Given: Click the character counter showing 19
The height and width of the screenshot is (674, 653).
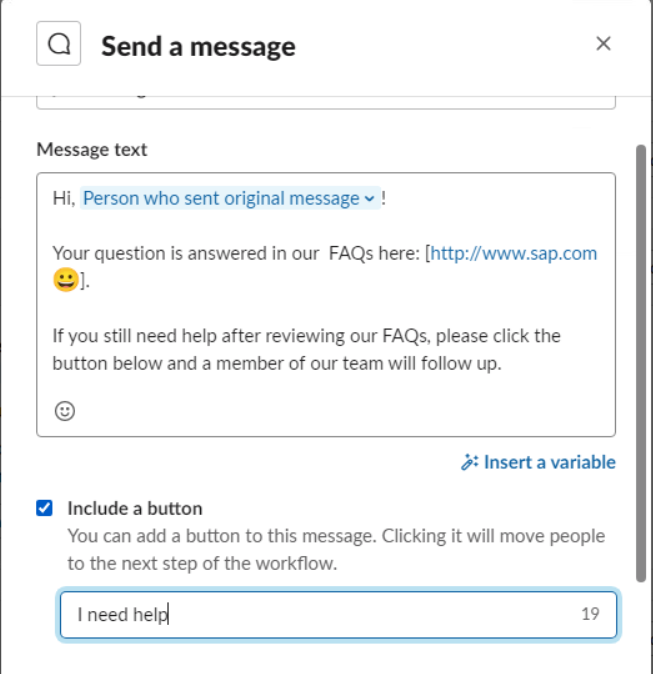Looking at the screenshot, I should 590,614.
